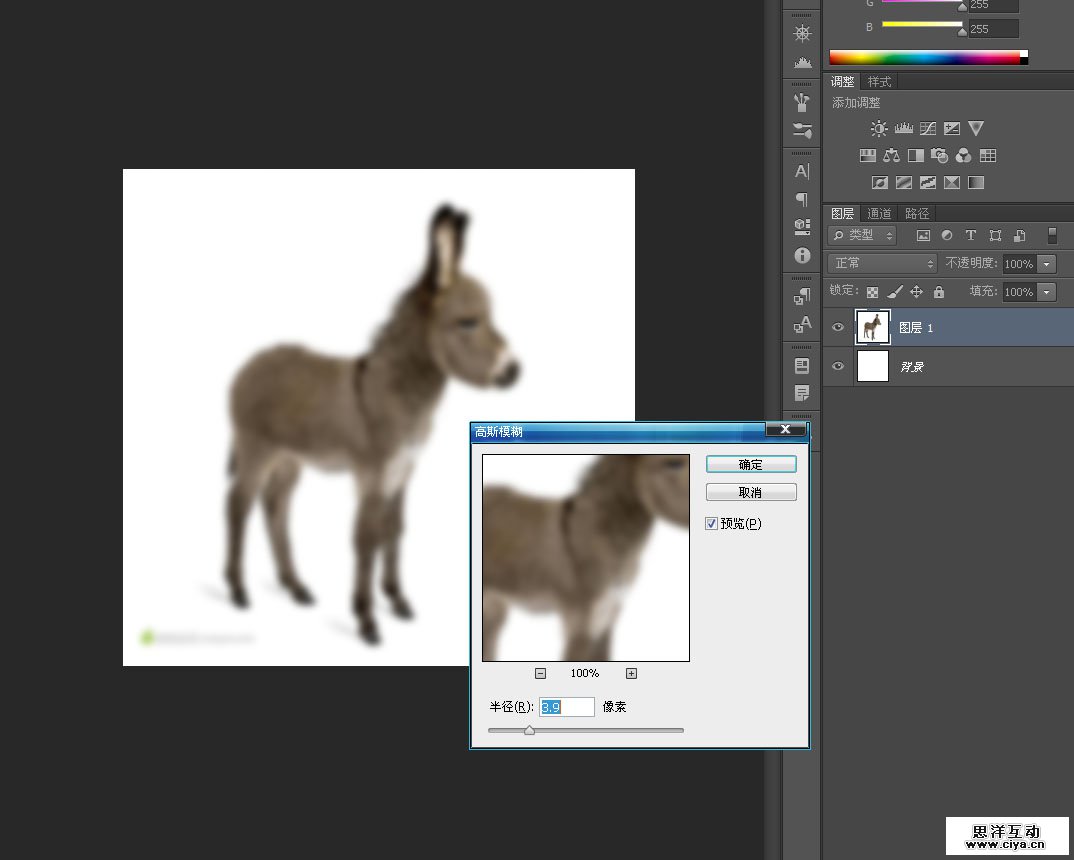Viewport: 1074px width, 860px height.
Task: Filter layers by type layers (T icon)
Action: (970, 236)
